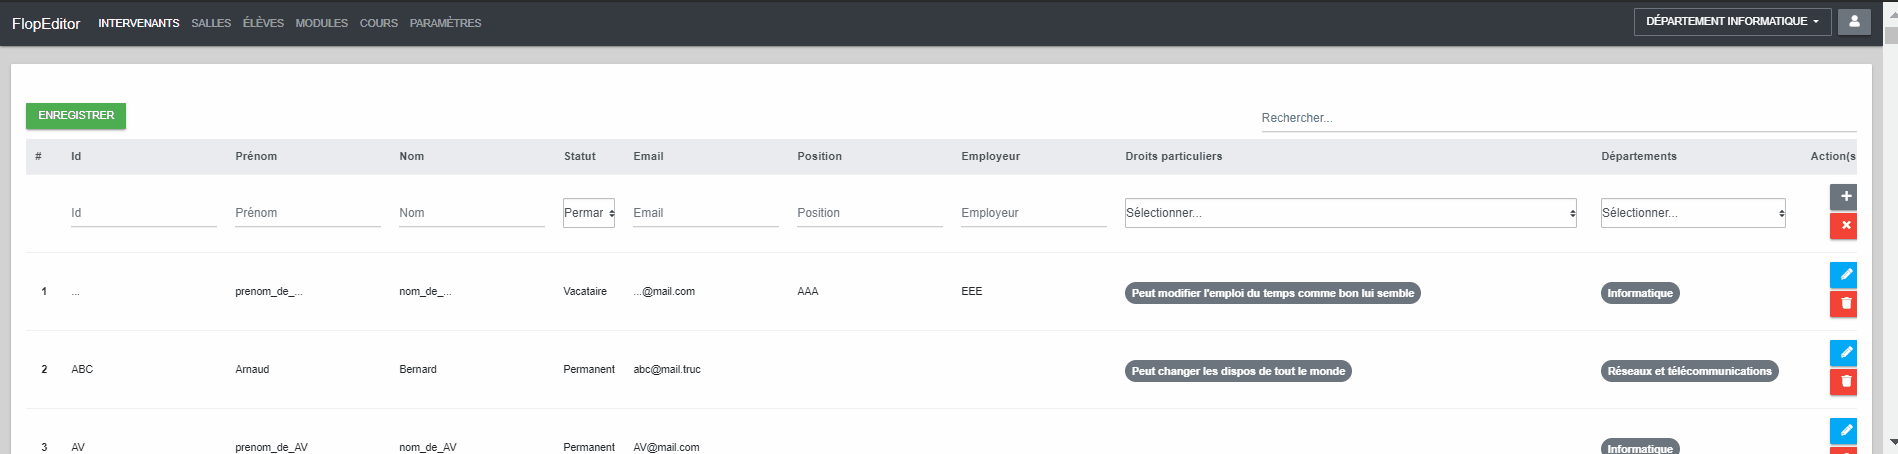Click the Email input field in new row
This screenshot has height=454, width=1898.
(706, 213)
